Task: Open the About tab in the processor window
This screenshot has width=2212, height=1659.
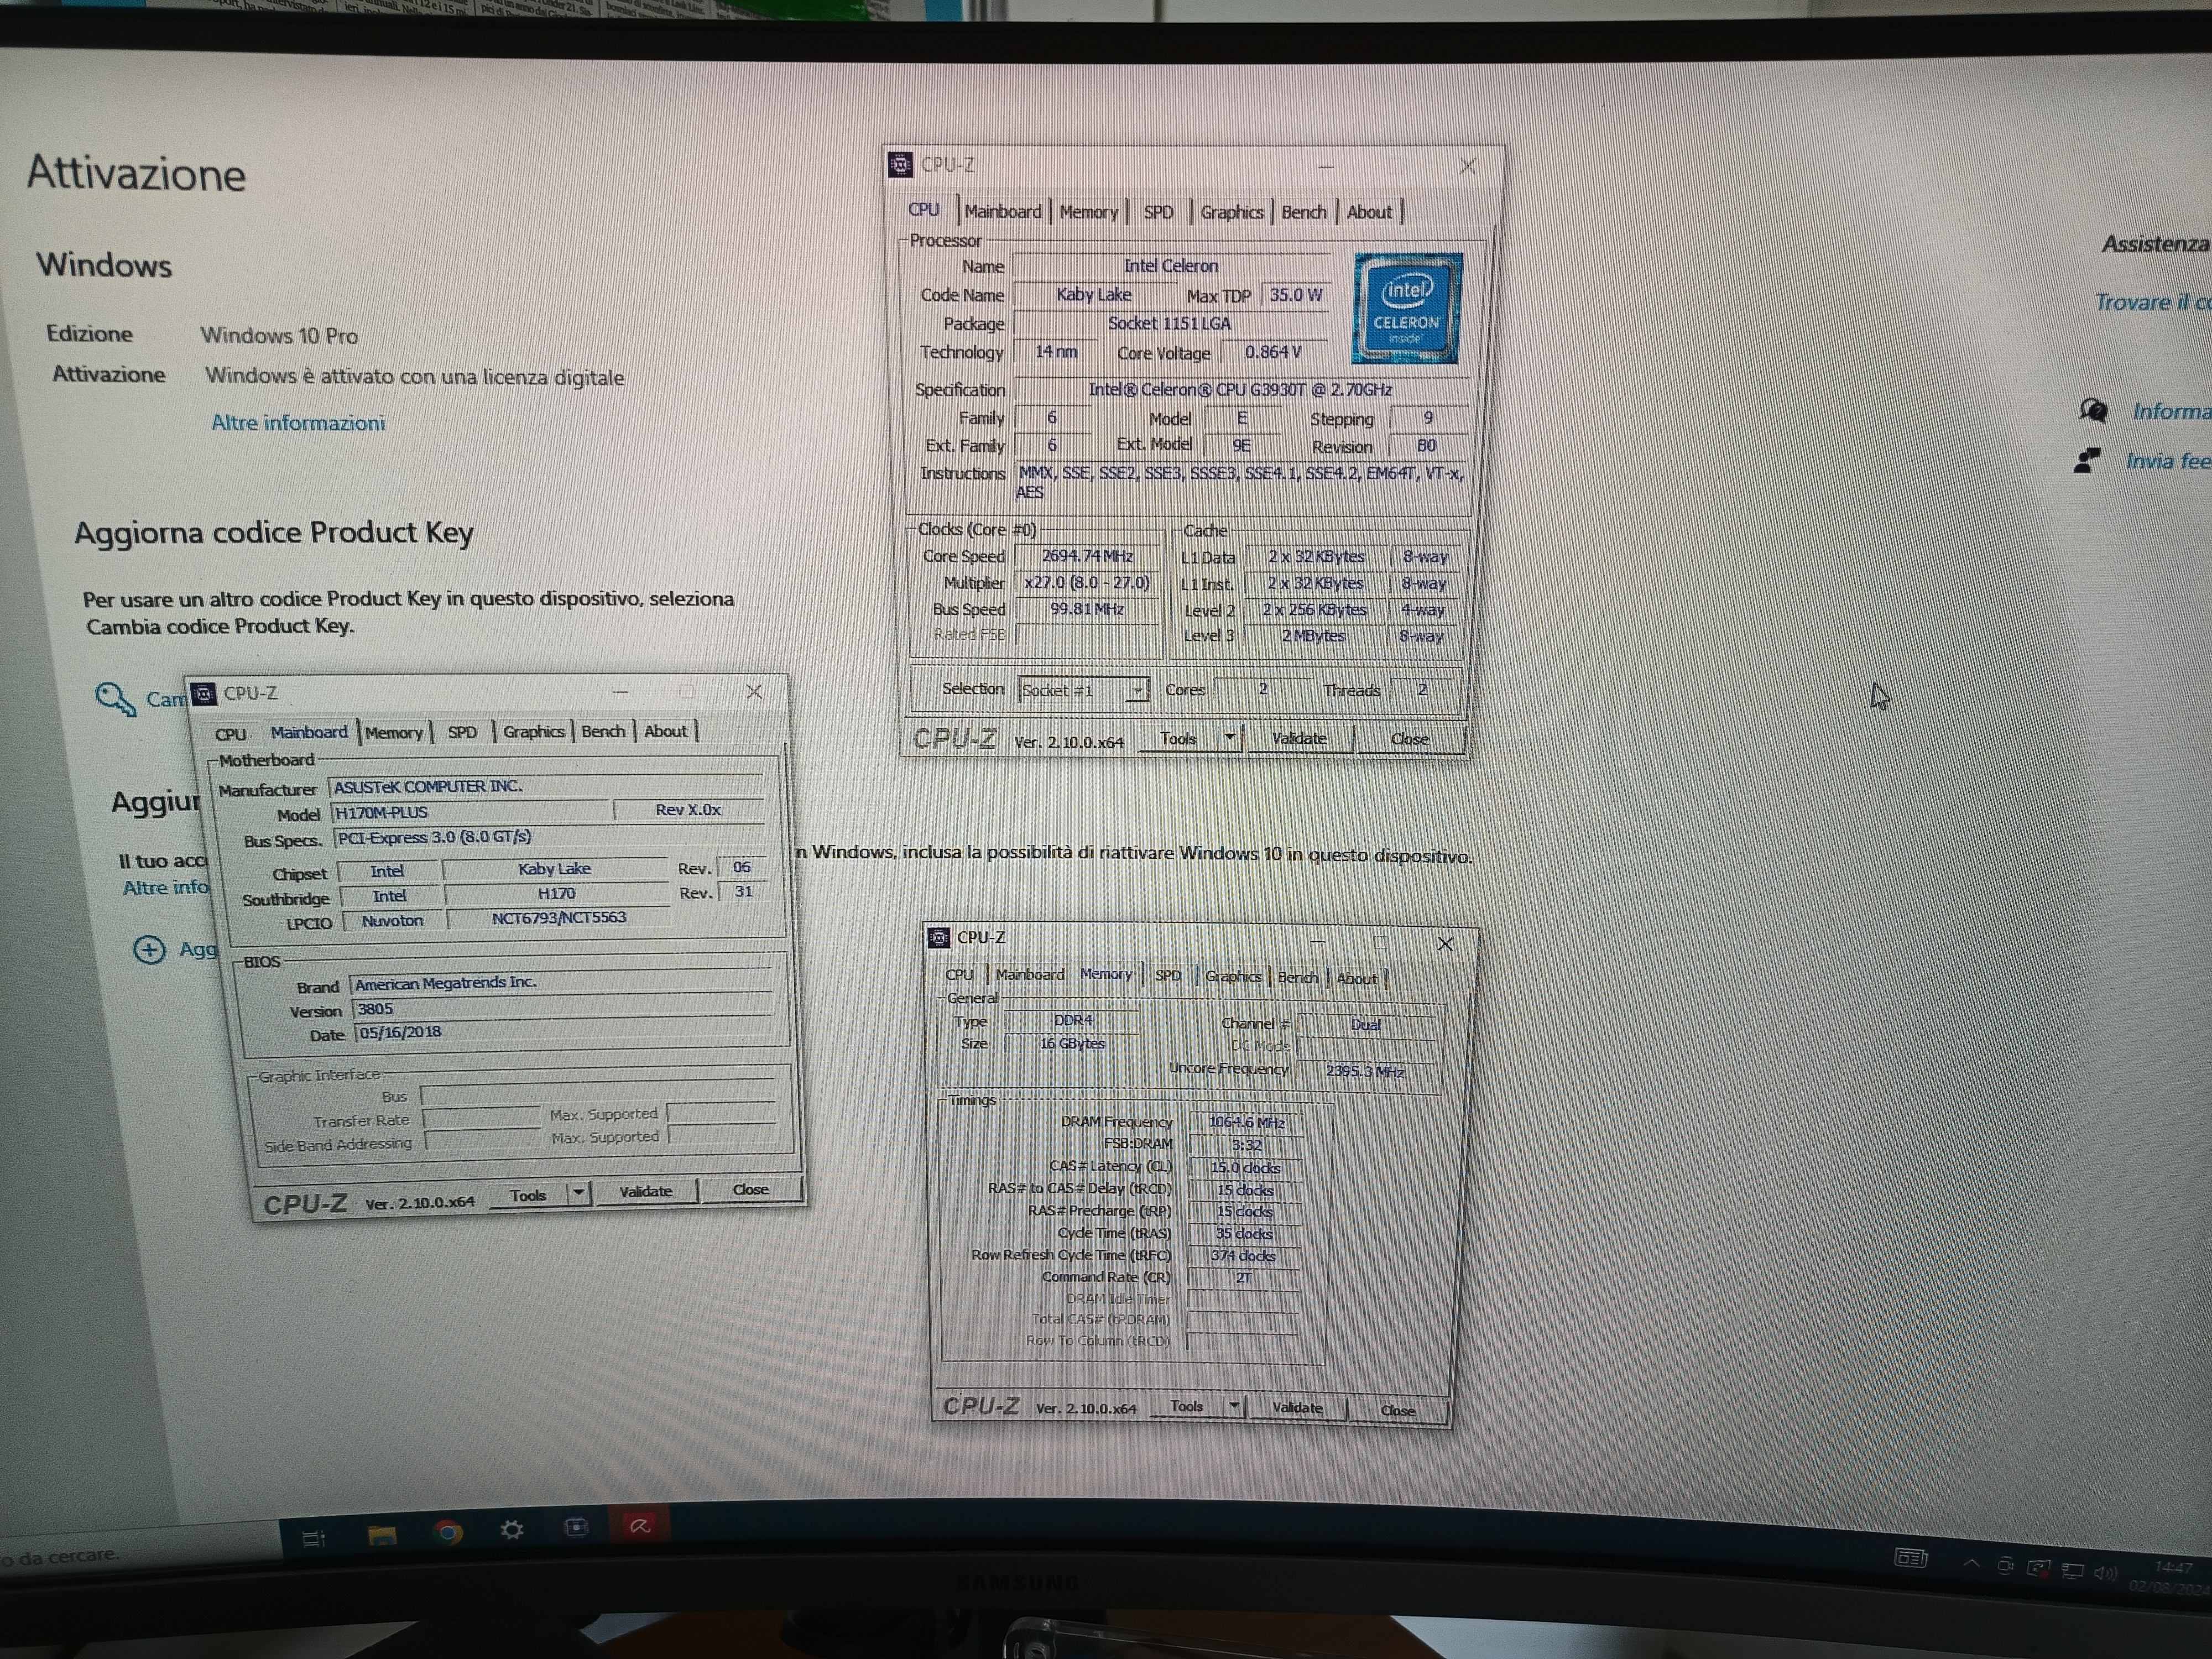Action: coord(1369,212)
